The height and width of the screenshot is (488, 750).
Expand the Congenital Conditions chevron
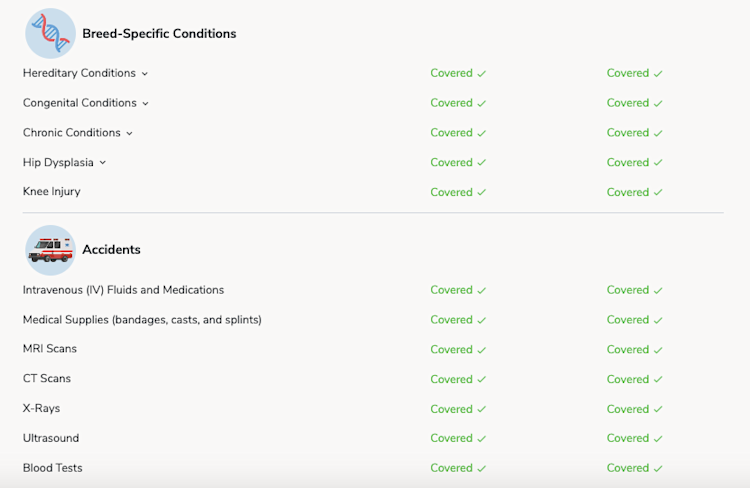click(x=146, y=103)
